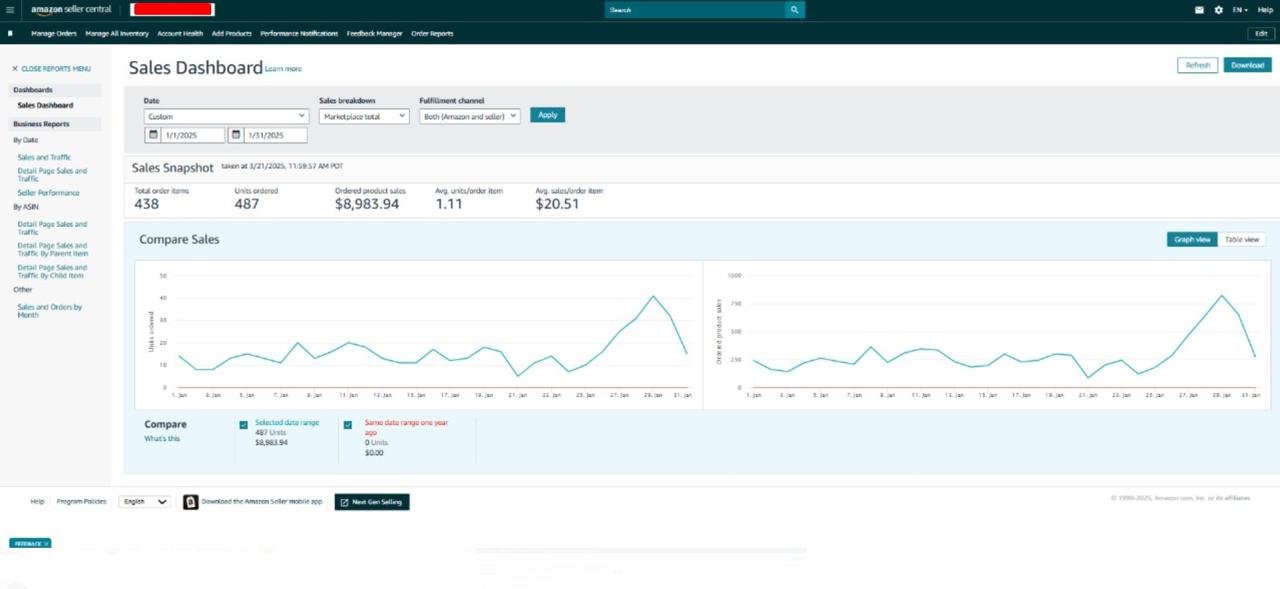Open Manage Orders from the favorites bar
Image resolution: width=1280 pixels, height=589 pixels.
(x=54, y=33)
